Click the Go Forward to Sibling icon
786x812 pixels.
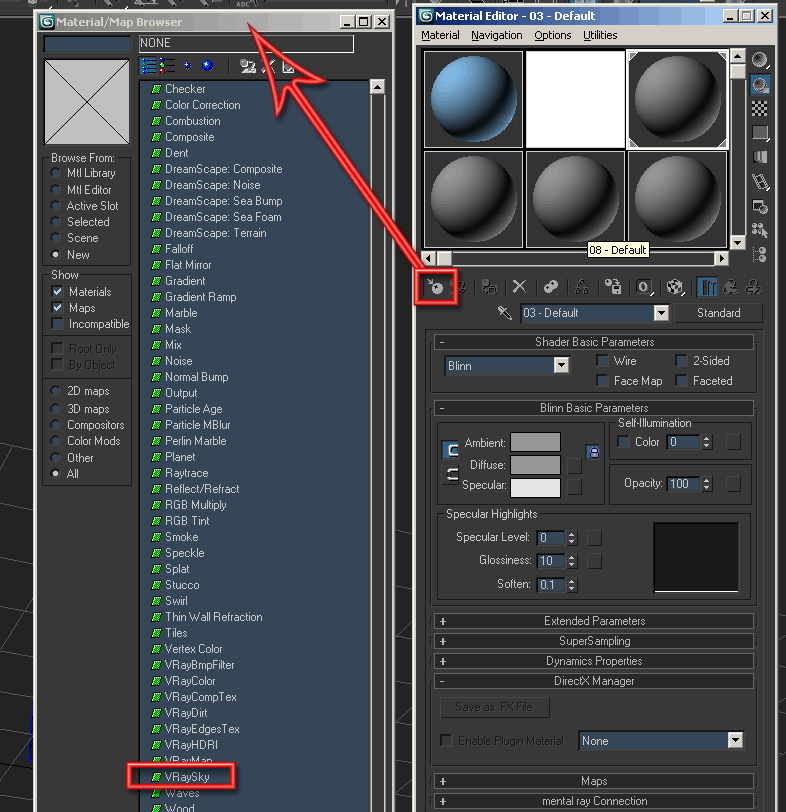coord(753,286)
